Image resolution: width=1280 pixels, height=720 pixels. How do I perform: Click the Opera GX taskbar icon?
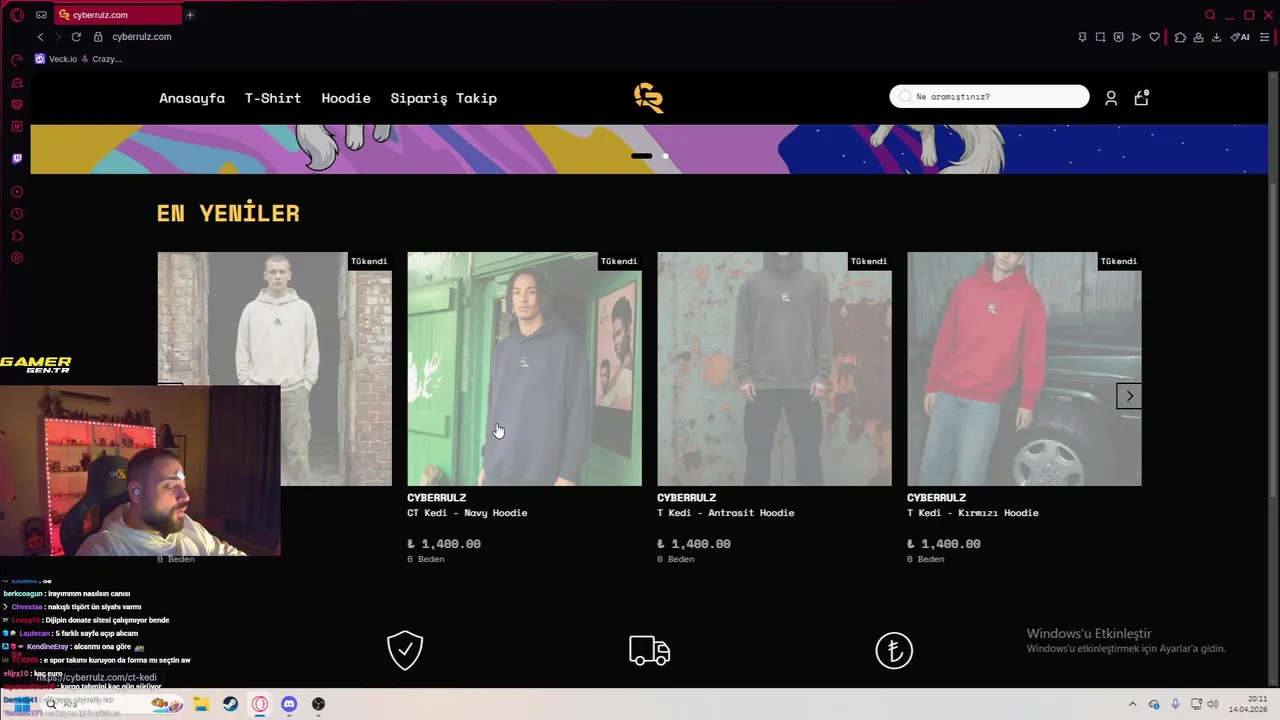point(260,704)
